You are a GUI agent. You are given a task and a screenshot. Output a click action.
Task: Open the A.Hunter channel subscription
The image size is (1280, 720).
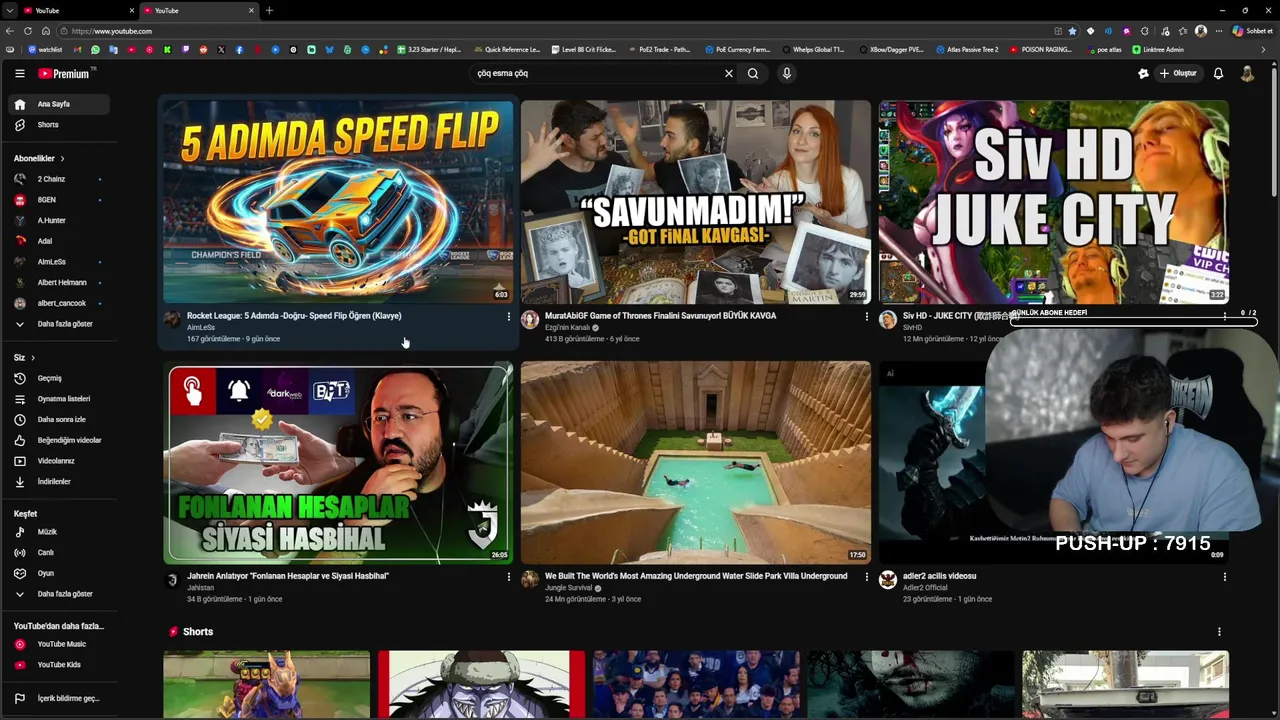point(59,220)
